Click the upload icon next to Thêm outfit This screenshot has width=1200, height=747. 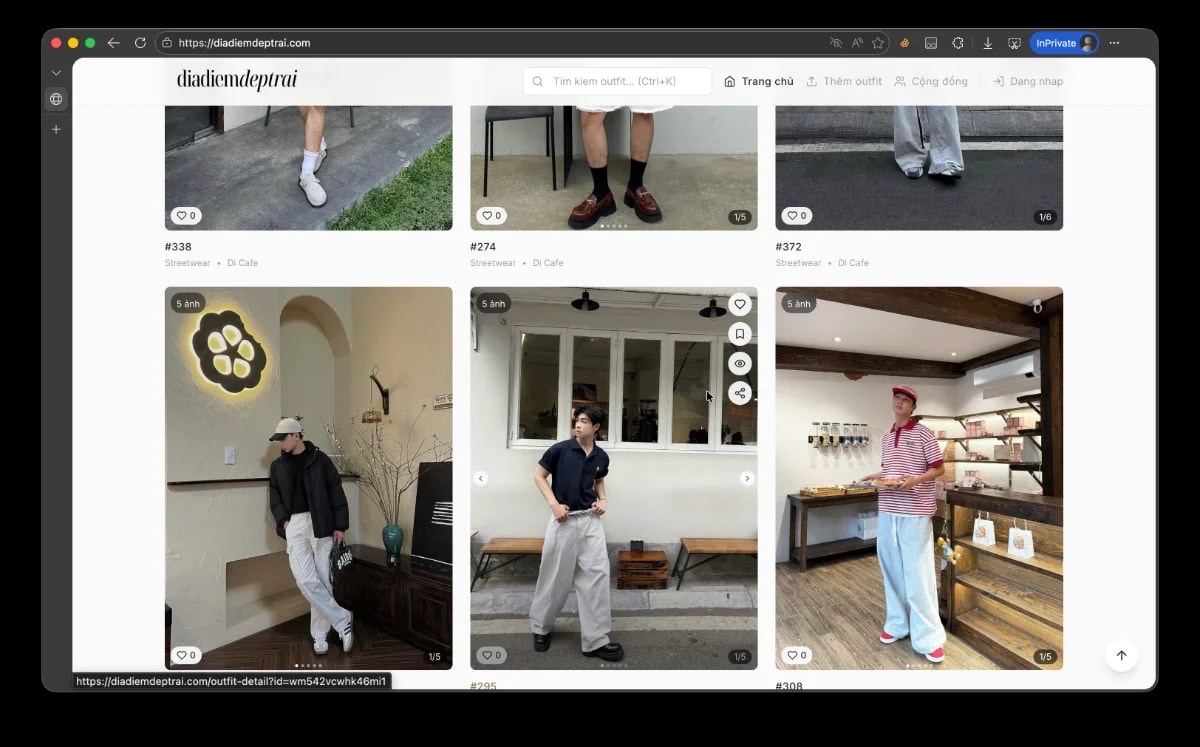(812, 81)
